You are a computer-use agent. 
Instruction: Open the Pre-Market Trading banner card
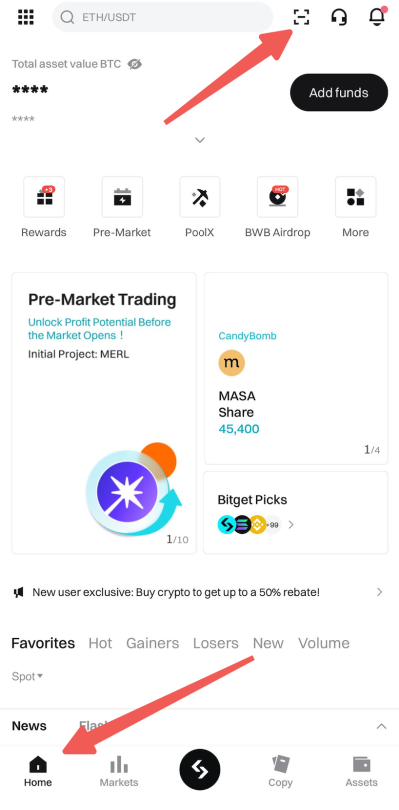[x=104, y=413]
